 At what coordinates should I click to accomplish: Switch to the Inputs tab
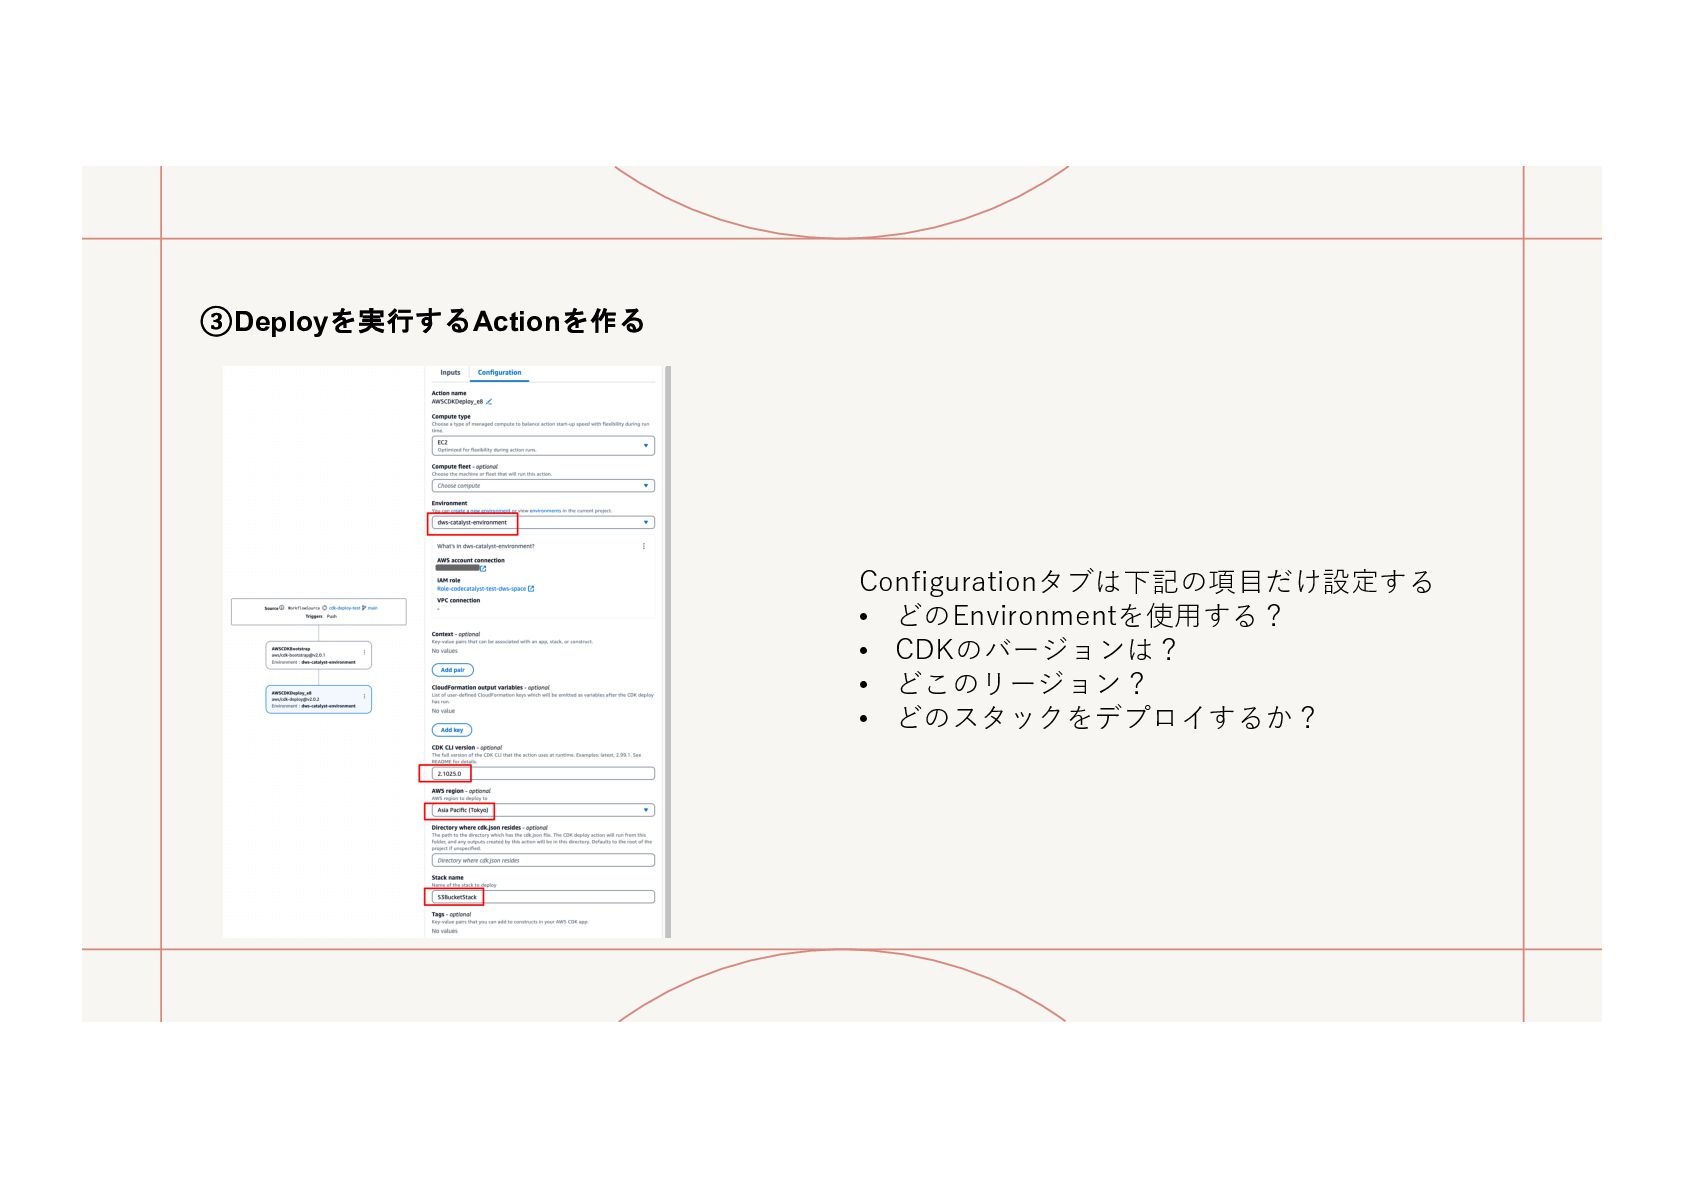[450, 373]
